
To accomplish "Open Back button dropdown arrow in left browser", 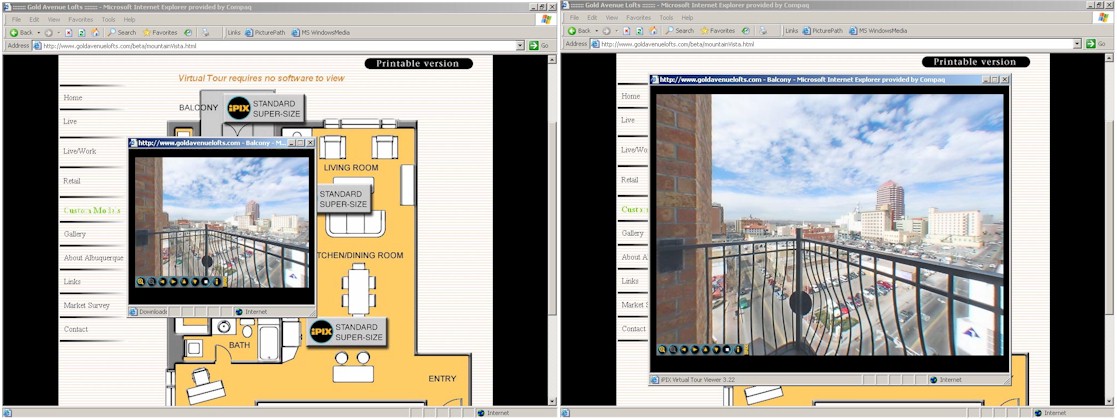I will 38,32.
